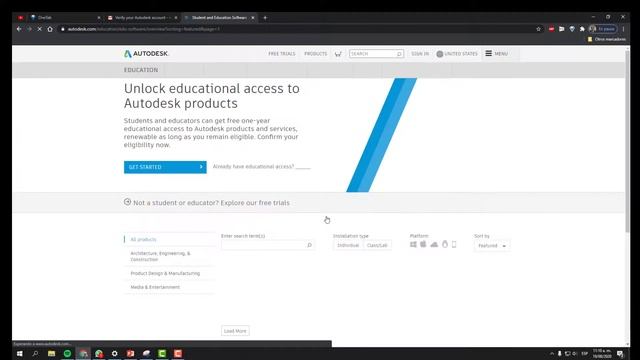Filter by Windows platform icon
The height and width of the screenshot is (360, 640).
point(413,244)
